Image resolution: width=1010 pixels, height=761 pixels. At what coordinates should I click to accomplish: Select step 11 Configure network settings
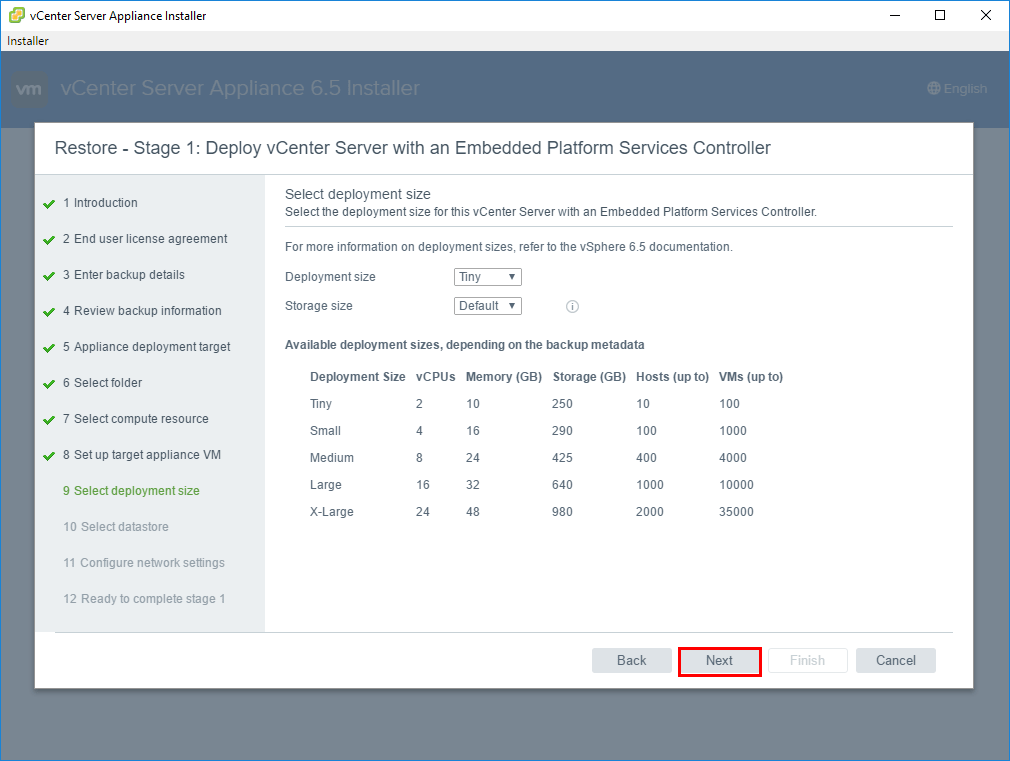coord(144,563)
